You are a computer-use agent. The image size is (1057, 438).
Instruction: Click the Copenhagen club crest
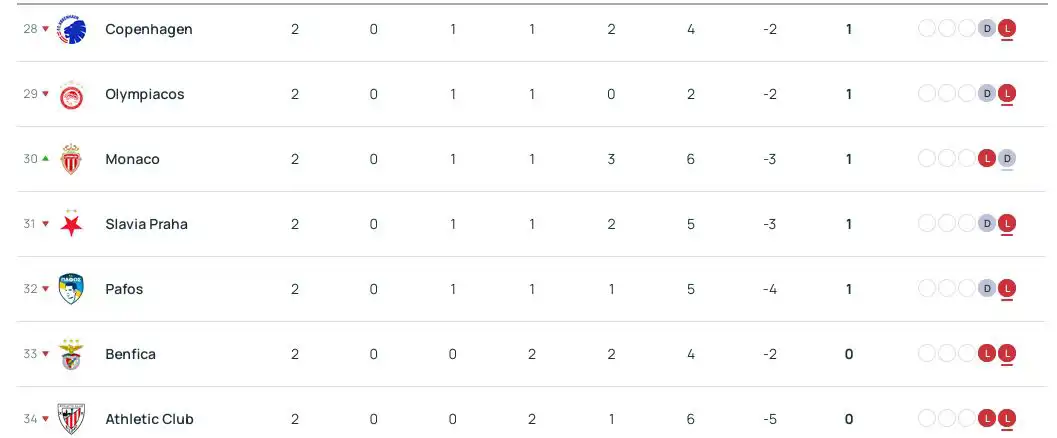[x=71, y=29]
